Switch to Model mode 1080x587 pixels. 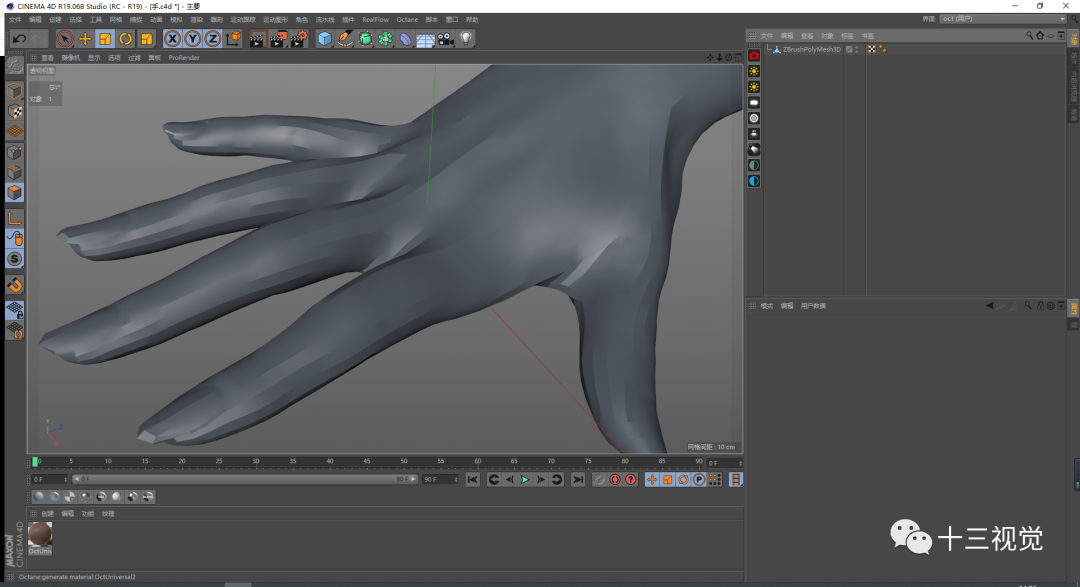coord(14,91)
